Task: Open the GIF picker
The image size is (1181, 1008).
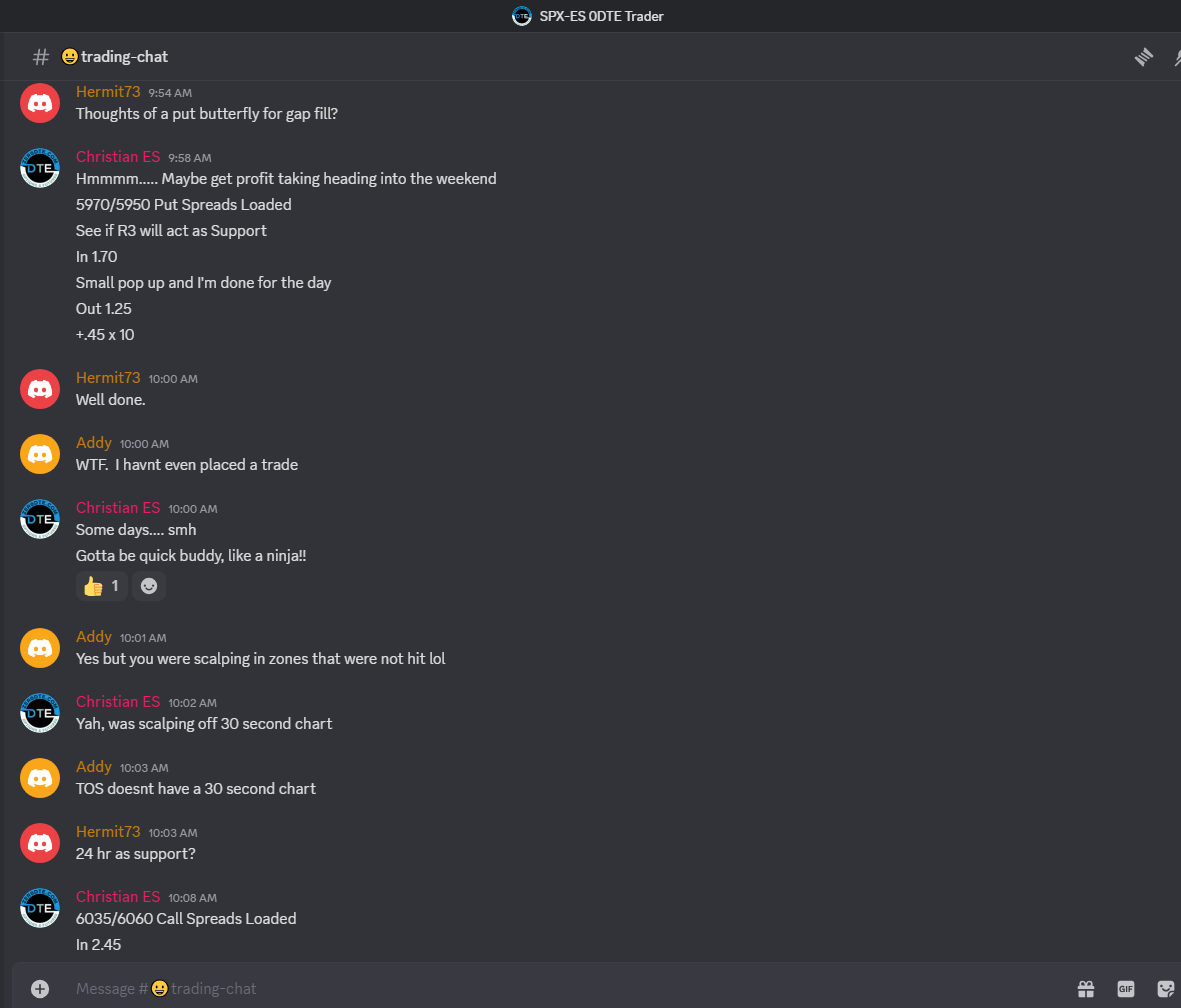Action: click(1125, 988)
